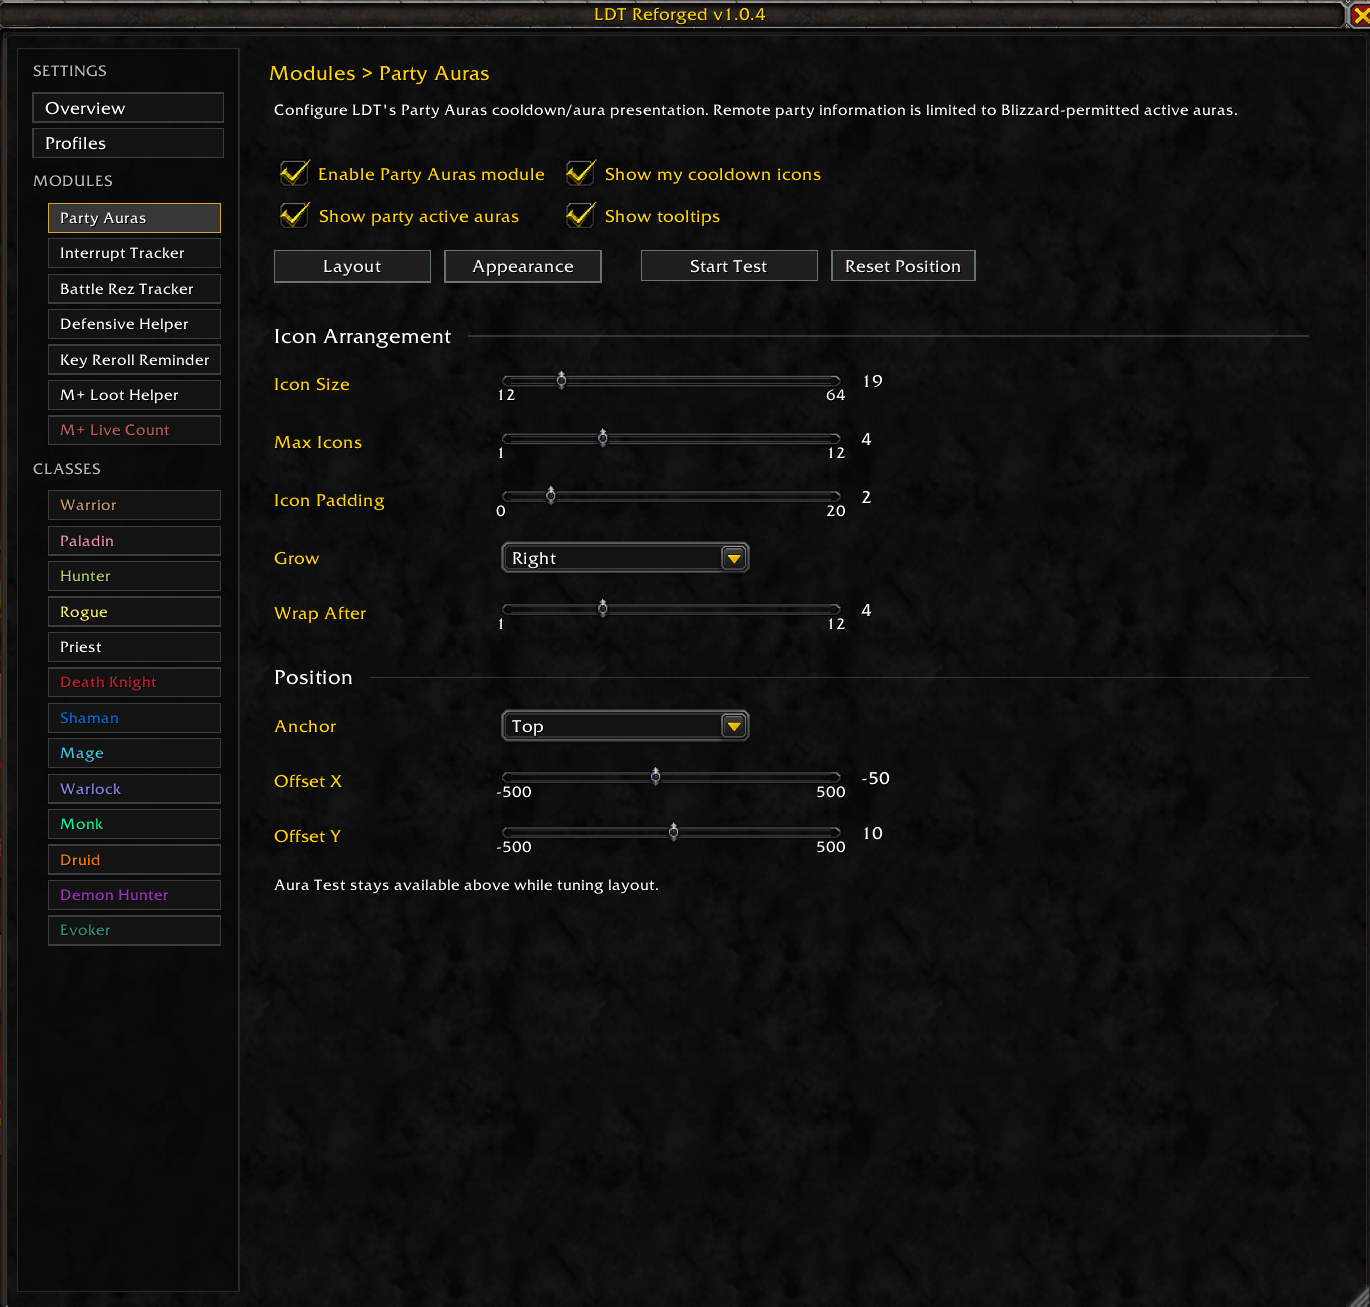Open Death Knight class settings
1370x1307 pixels.
(134, 682)
